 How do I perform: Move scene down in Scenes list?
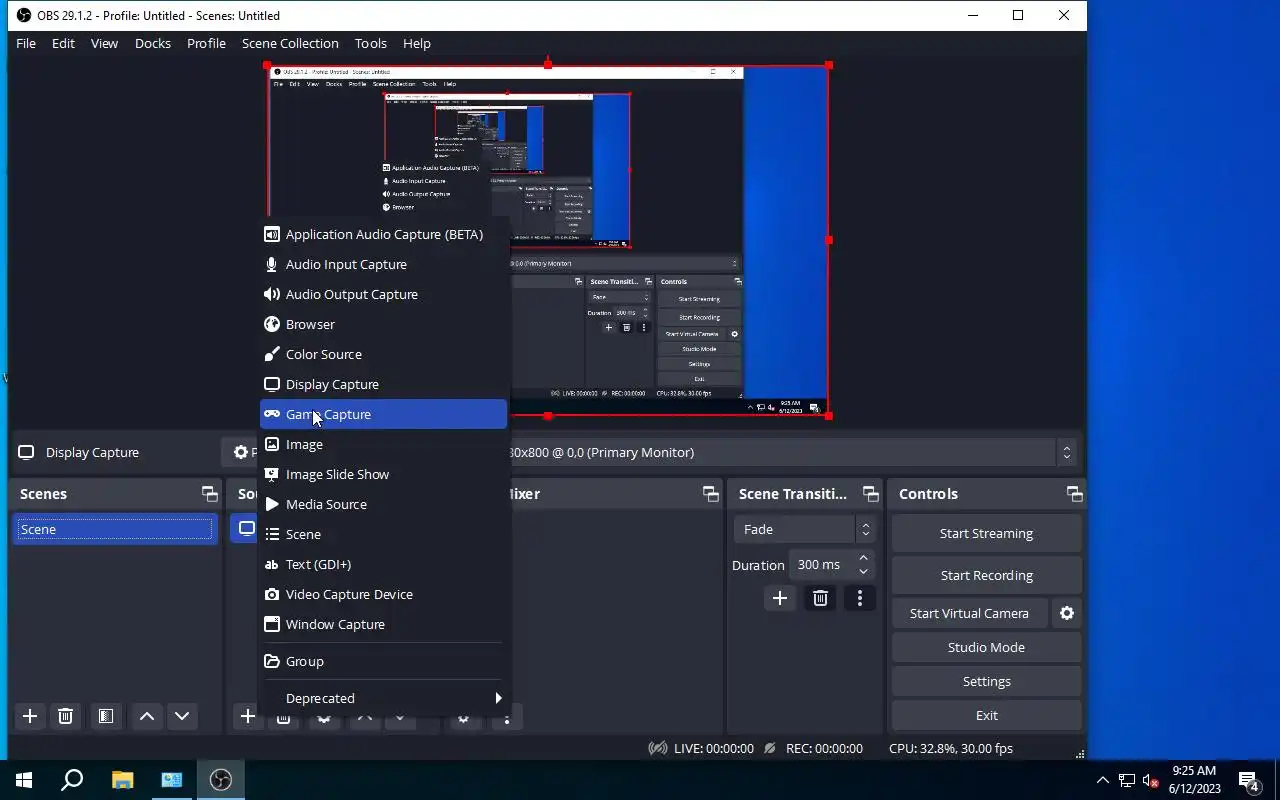[x=182, y=716]
